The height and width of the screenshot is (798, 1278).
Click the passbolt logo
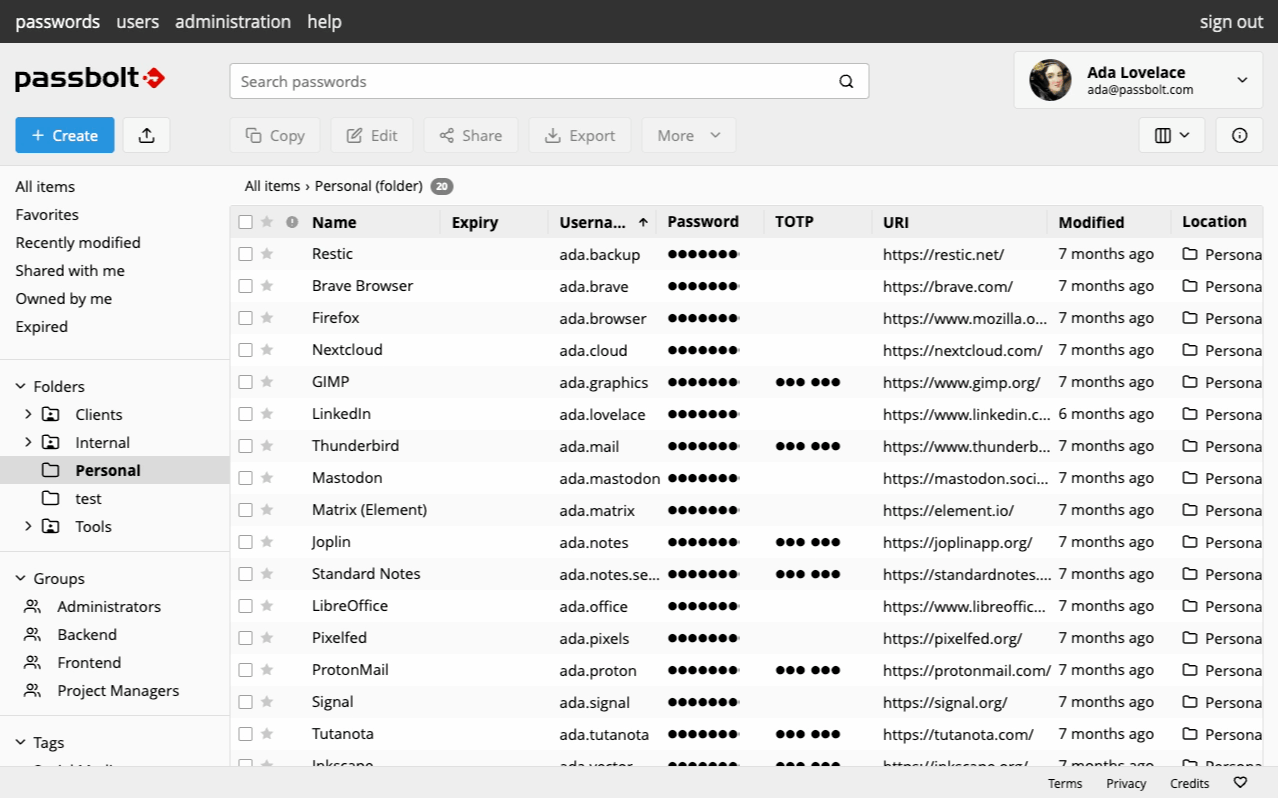(90, 79)
